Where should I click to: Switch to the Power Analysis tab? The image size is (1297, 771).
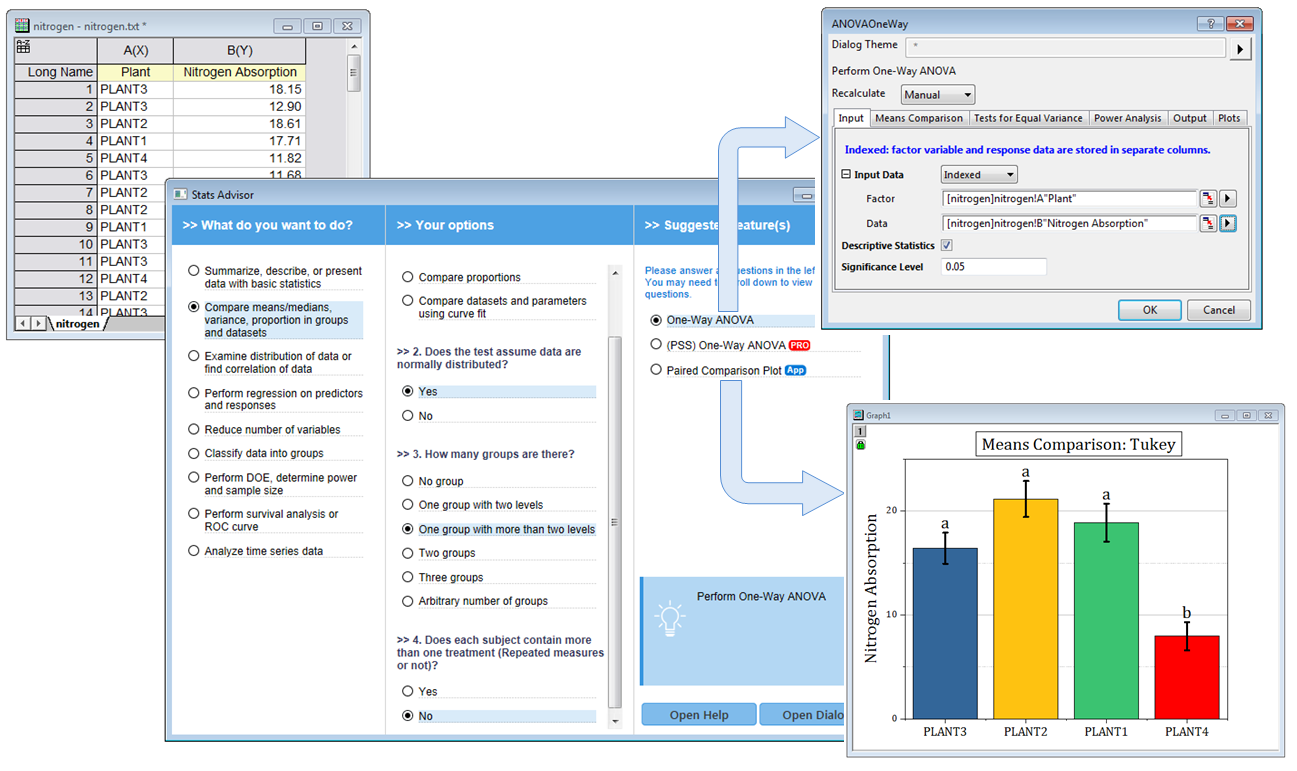click(1127, 118)
